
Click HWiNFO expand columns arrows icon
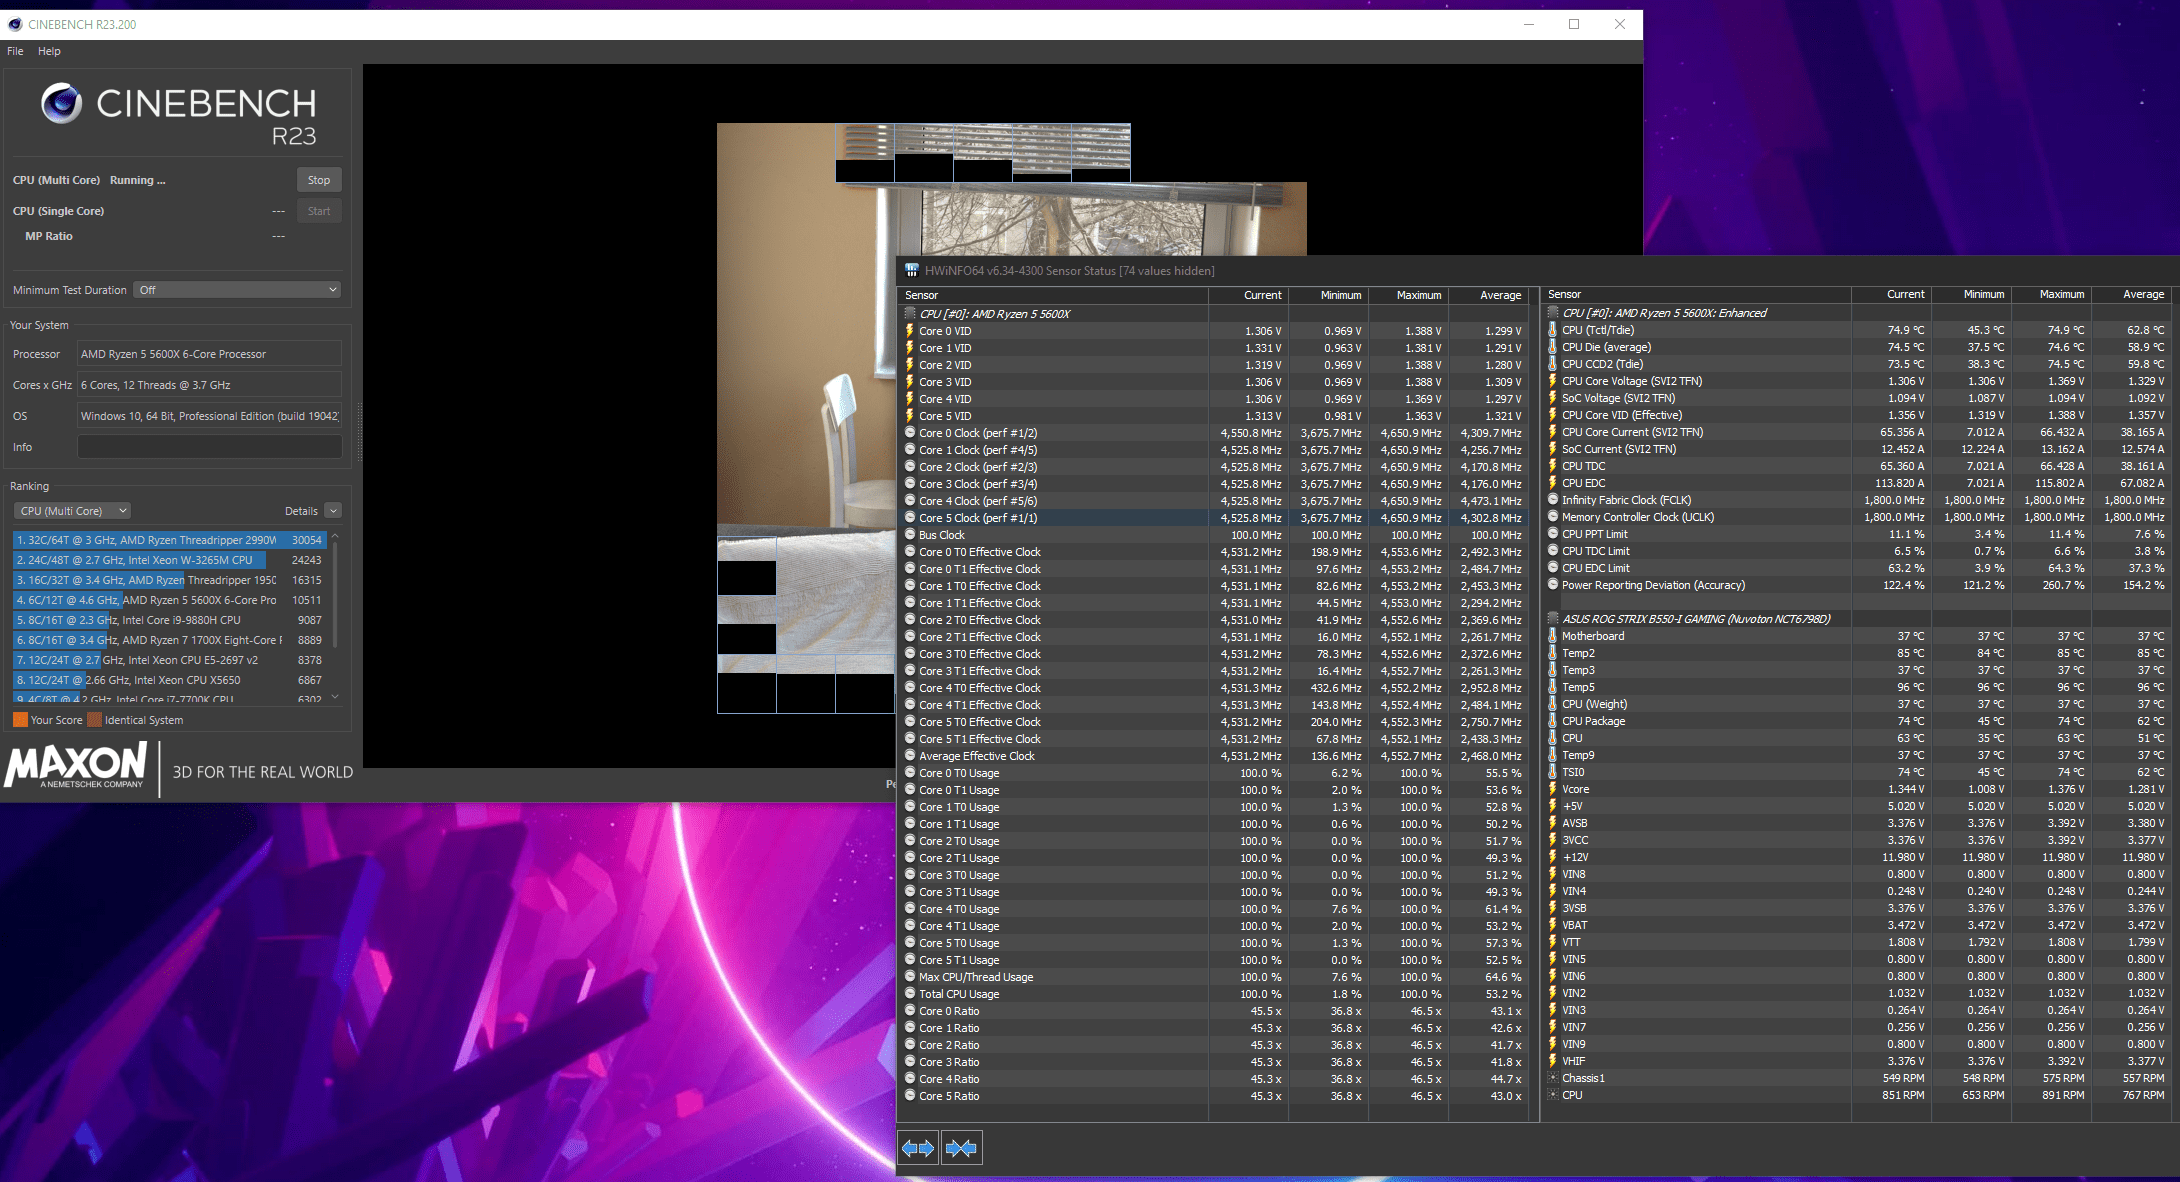(x=918, y=1148)
